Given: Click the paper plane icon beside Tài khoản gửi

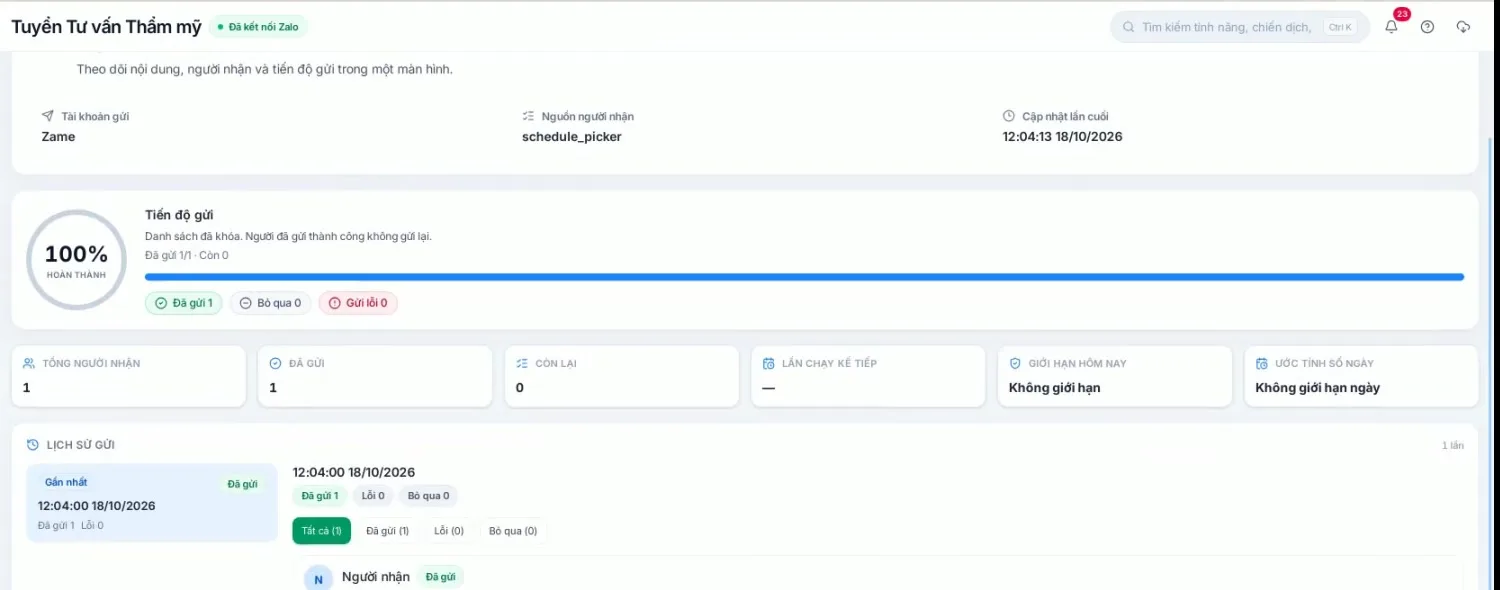Looking at the screenshot, I should tap(48, 116).
